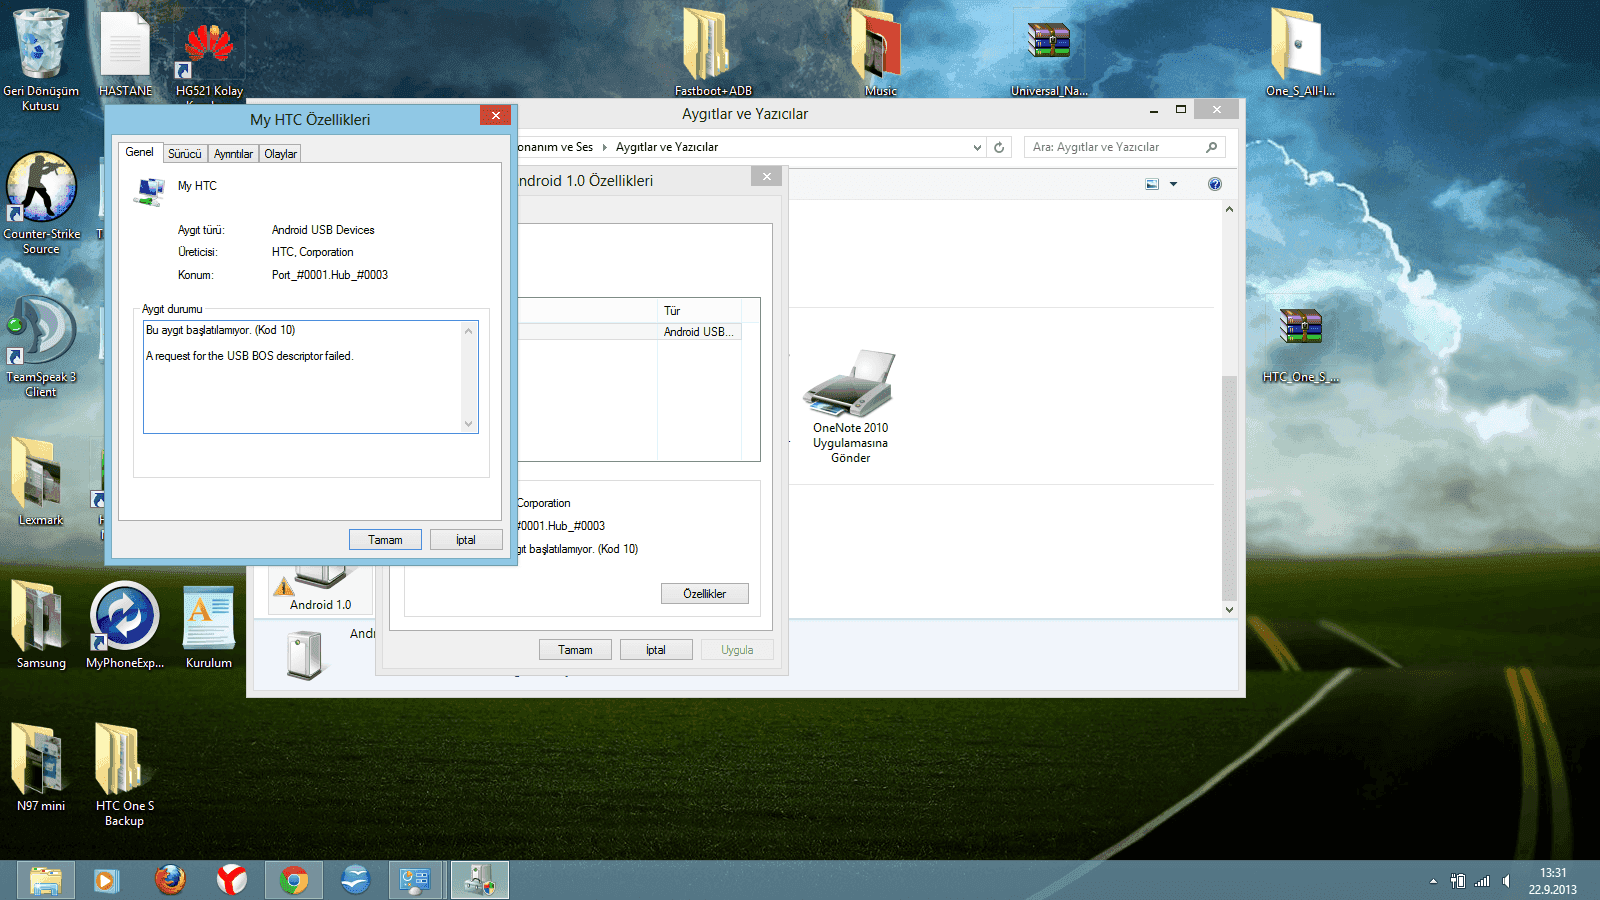Open the Control Panel taskbar icon
Image resolution: width=1600 pixels, height=900 pixels.
point(415,880)
